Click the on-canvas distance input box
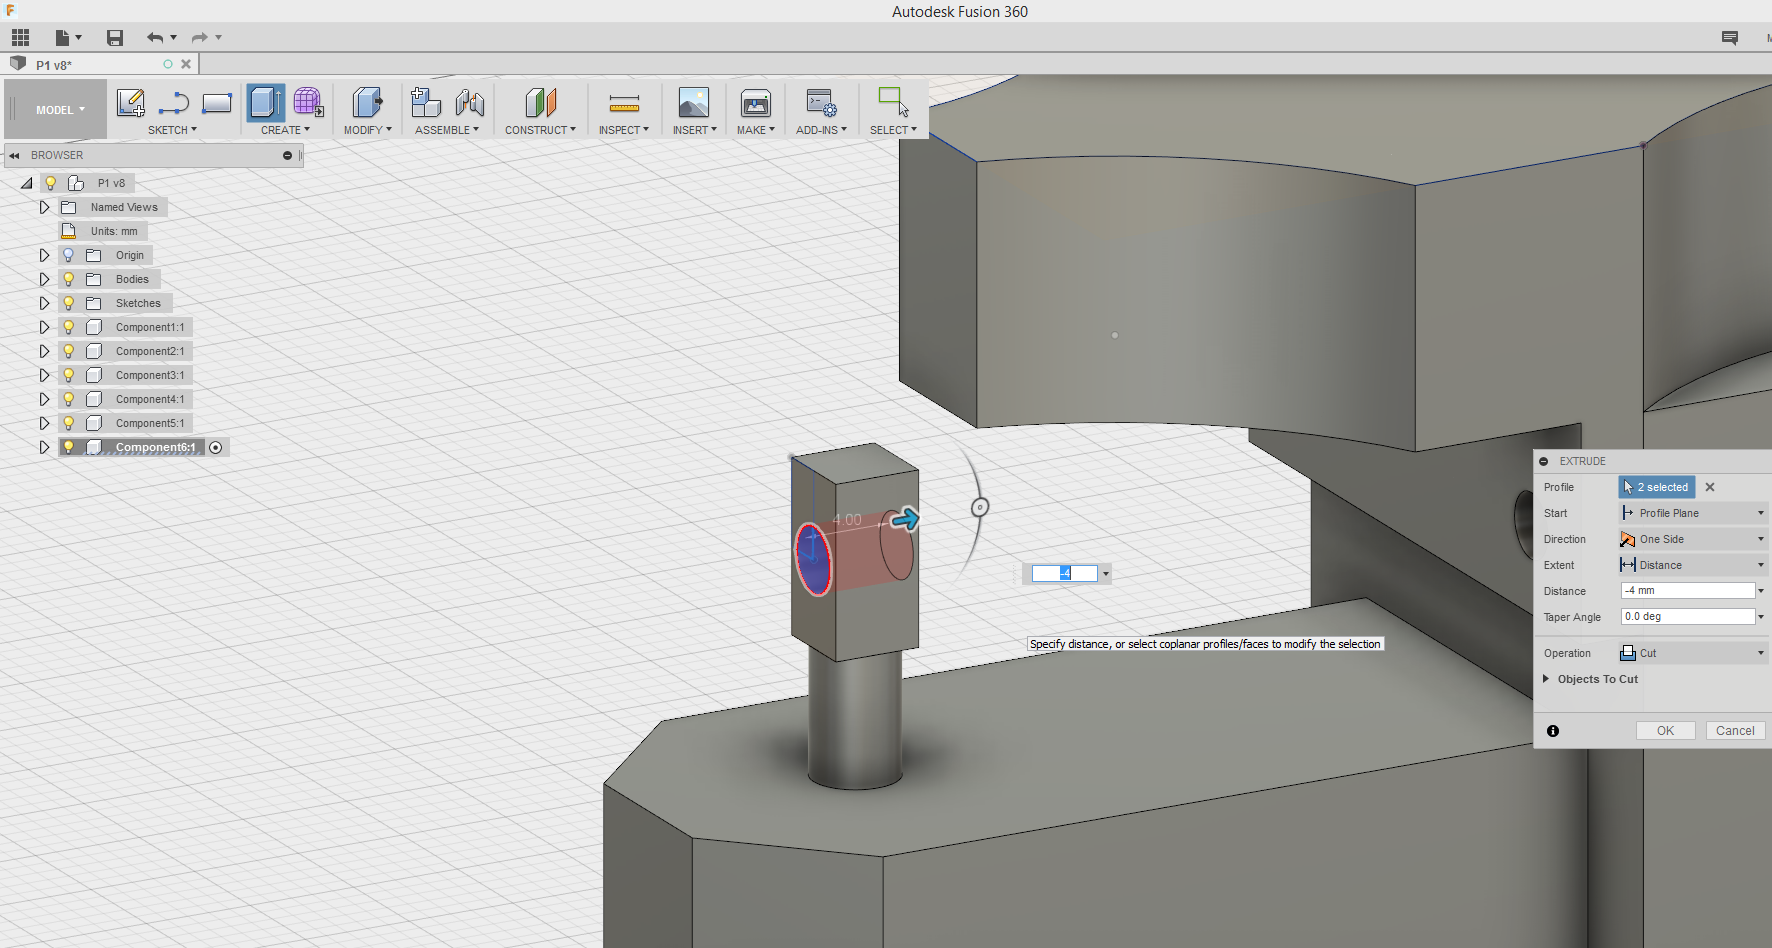The height and width of the screenshot is (948, 1772). 1065,573
